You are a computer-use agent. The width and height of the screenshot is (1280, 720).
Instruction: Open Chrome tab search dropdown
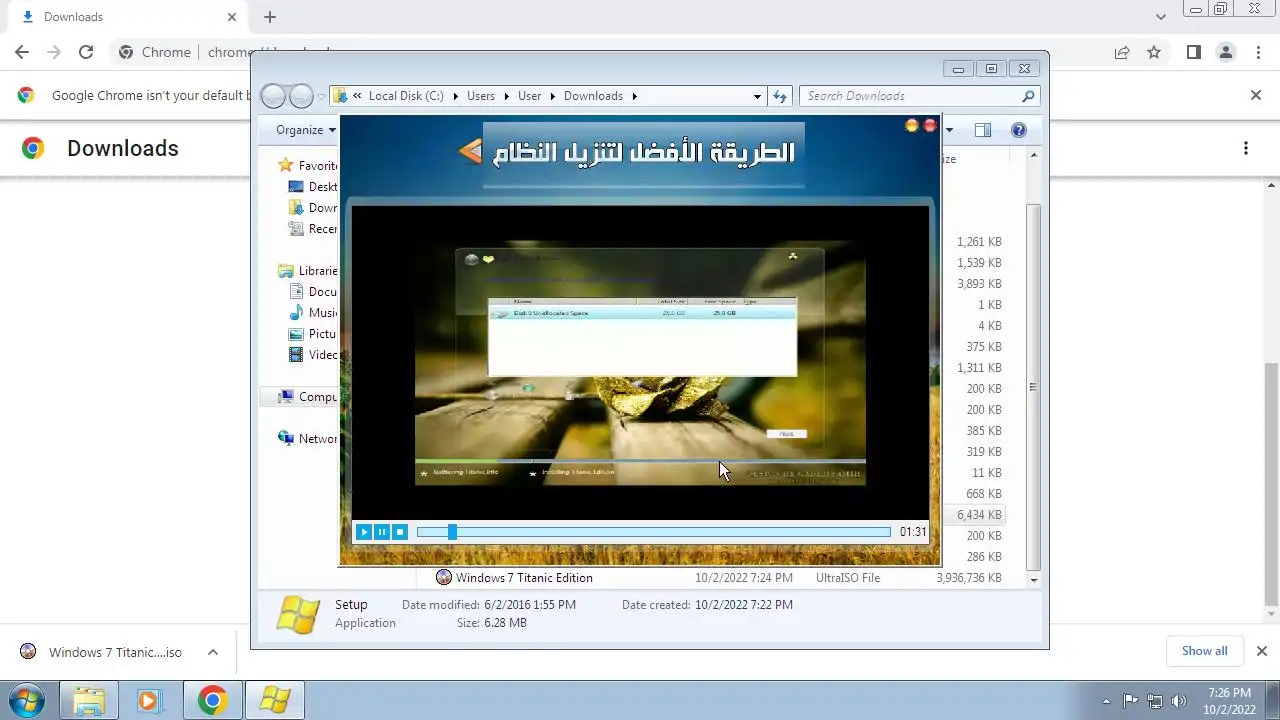coord(1160,17)
